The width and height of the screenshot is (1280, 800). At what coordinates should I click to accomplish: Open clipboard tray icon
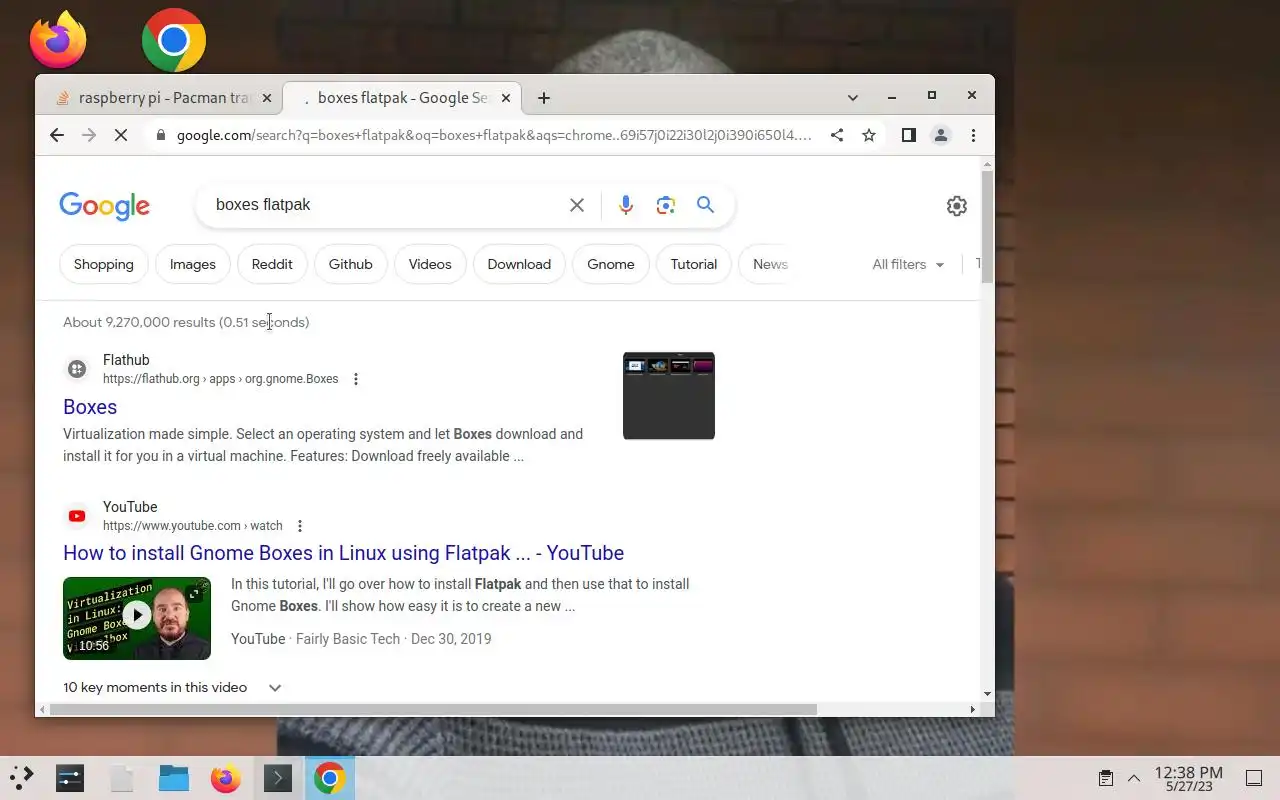click(x=1106, y=778)
